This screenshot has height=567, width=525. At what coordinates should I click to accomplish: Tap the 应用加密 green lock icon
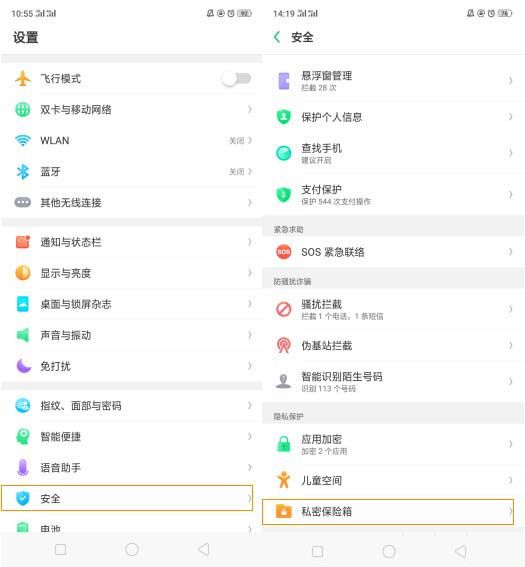283,444
